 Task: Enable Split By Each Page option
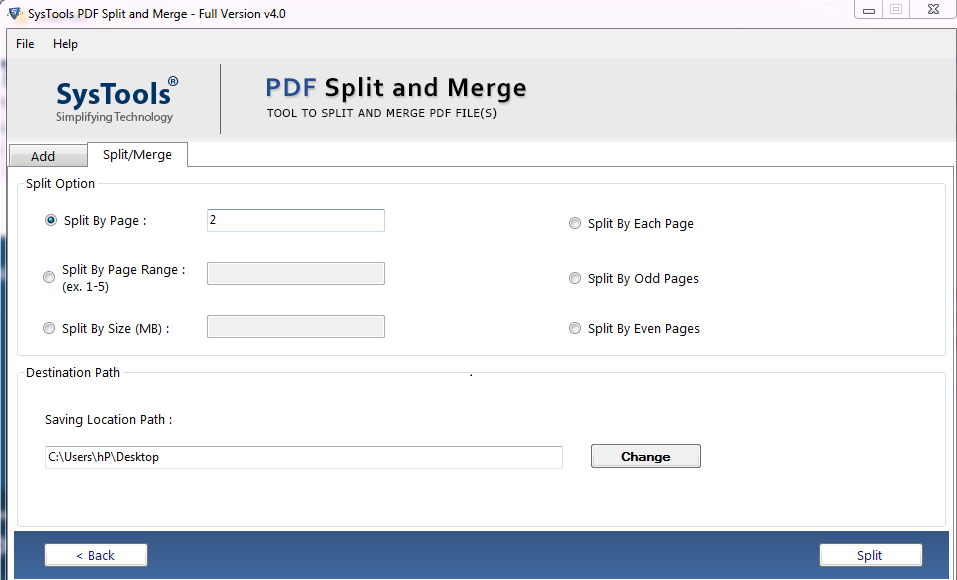[x=575, y=223]
